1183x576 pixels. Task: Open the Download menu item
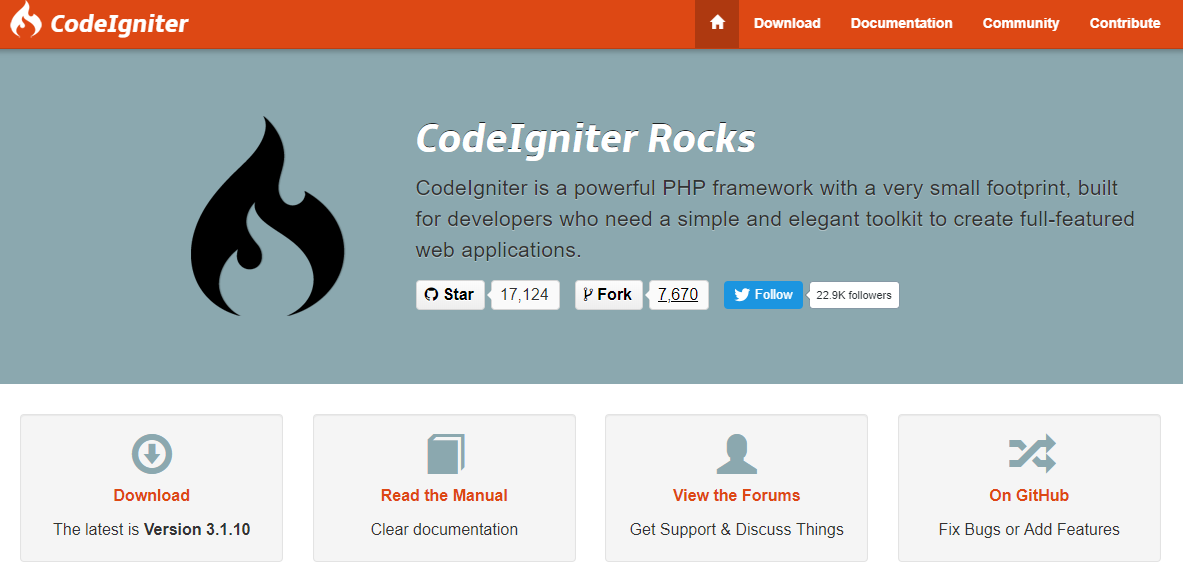787,23
